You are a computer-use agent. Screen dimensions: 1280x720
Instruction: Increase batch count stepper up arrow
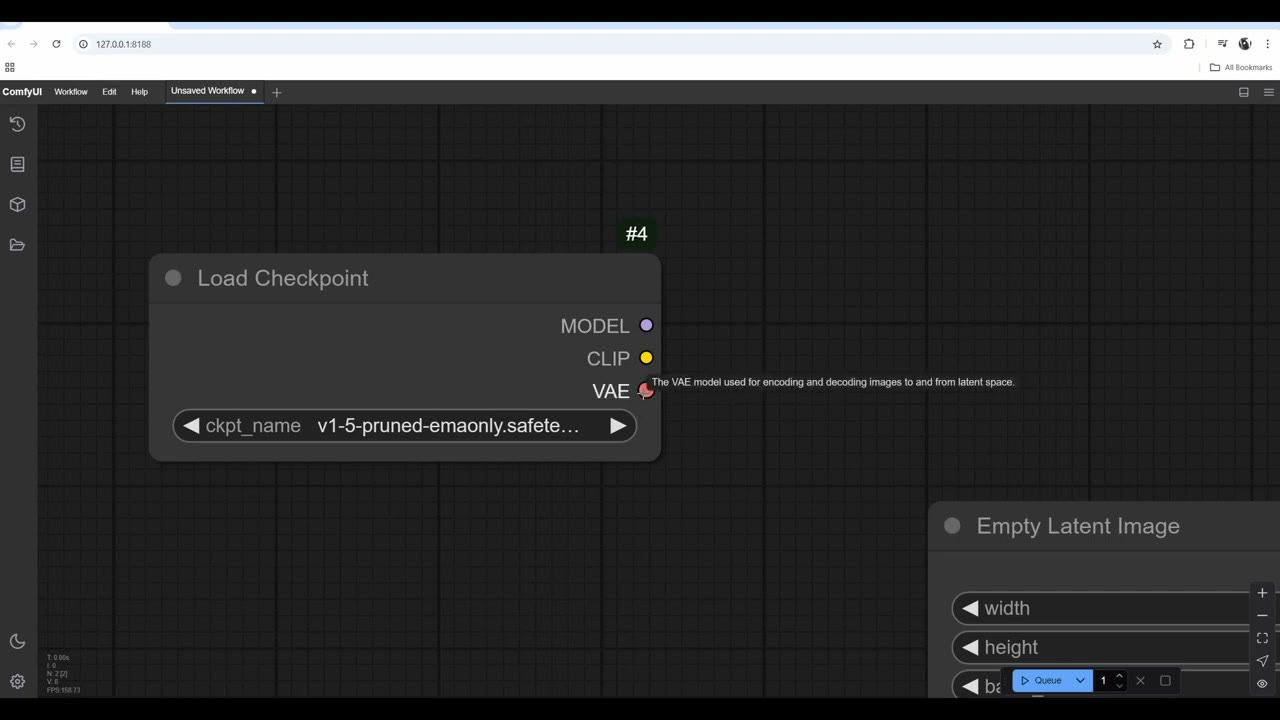tap(1119, 676)
